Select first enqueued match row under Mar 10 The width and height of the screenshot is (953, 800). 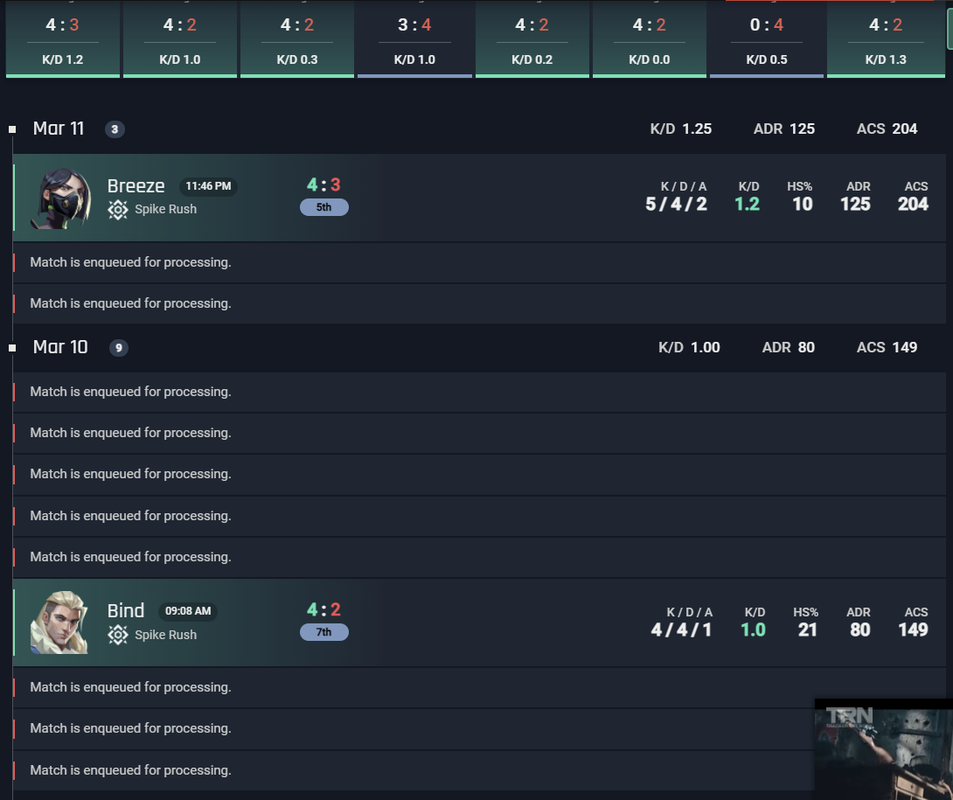click(480, 392)
